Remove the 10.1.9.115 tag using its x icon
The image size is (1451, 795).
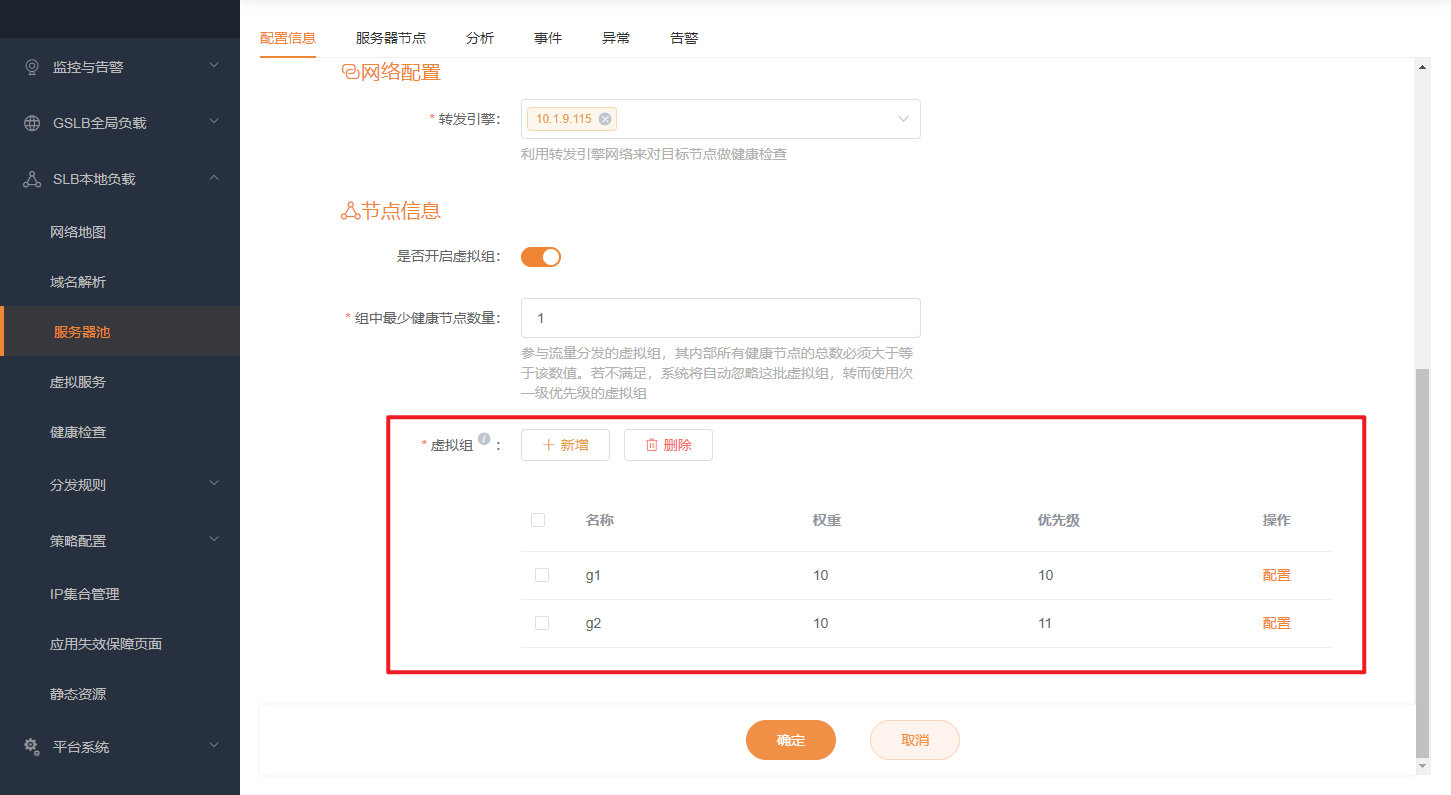click(x=605, y=119)
